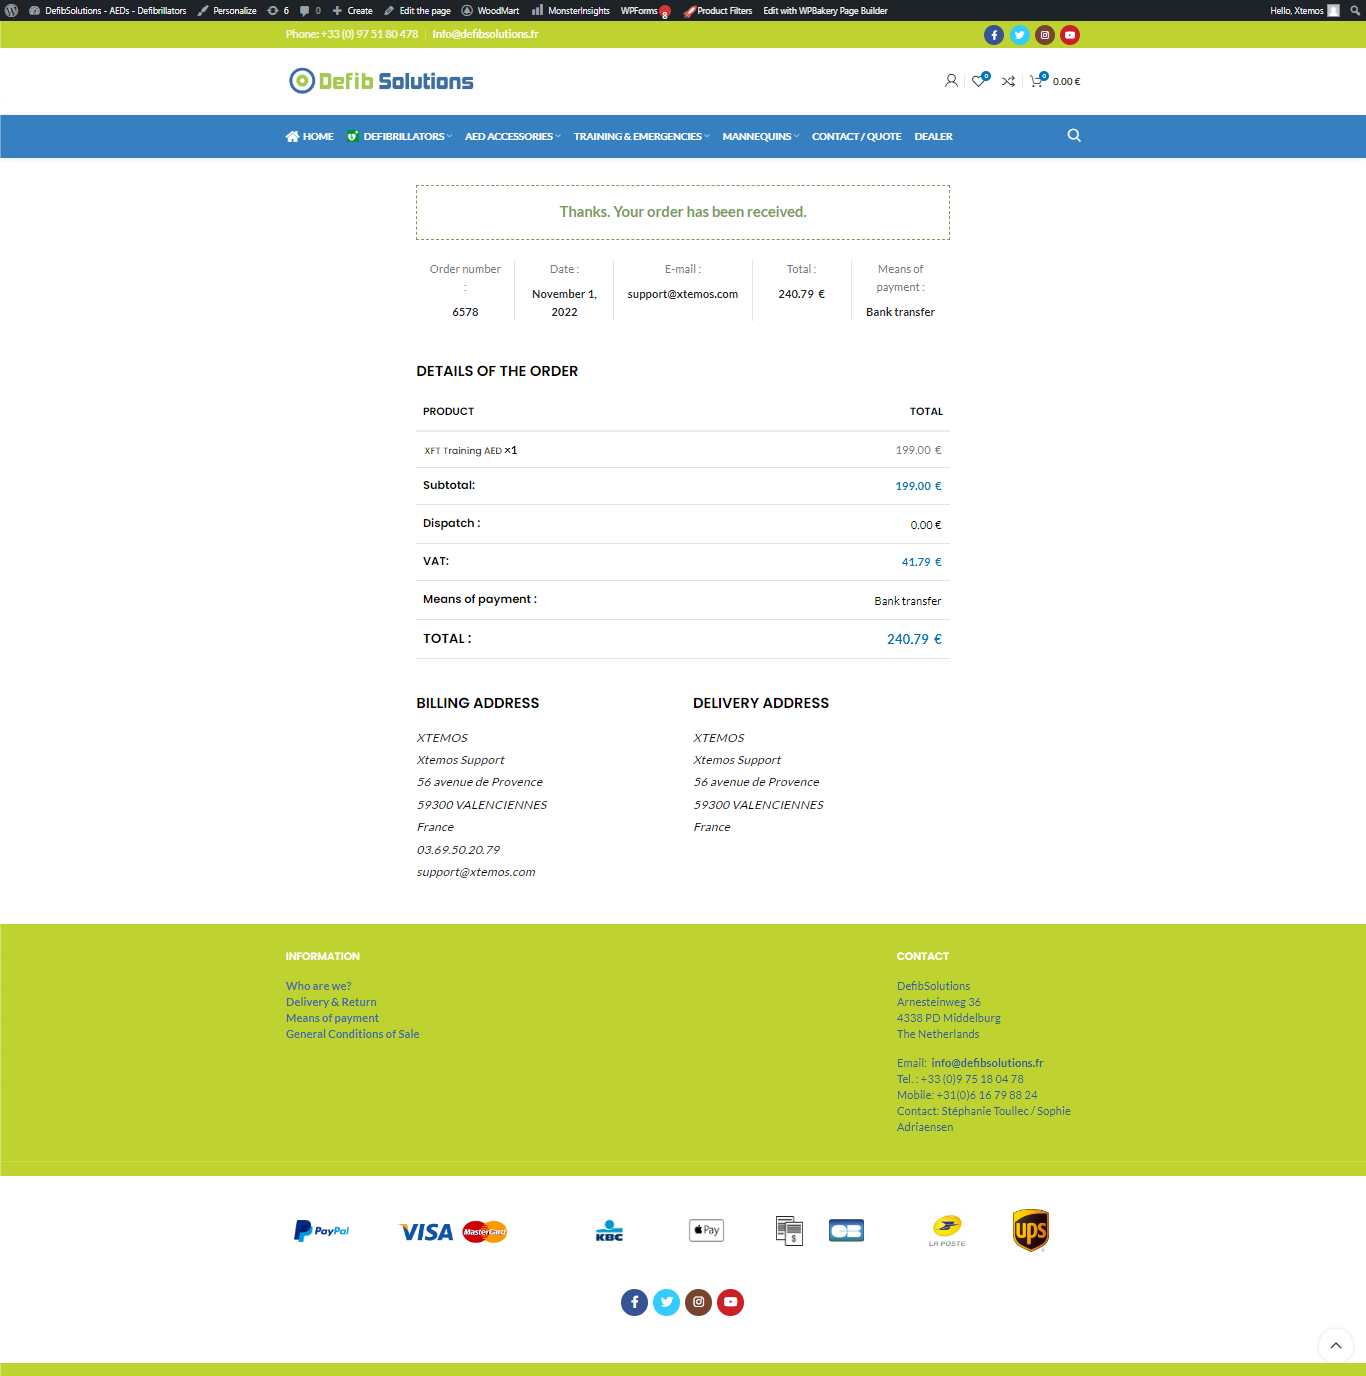Click the VISA payment logo
This screenshot has width=1366, height=1376.
click(x=426, y=1232)
